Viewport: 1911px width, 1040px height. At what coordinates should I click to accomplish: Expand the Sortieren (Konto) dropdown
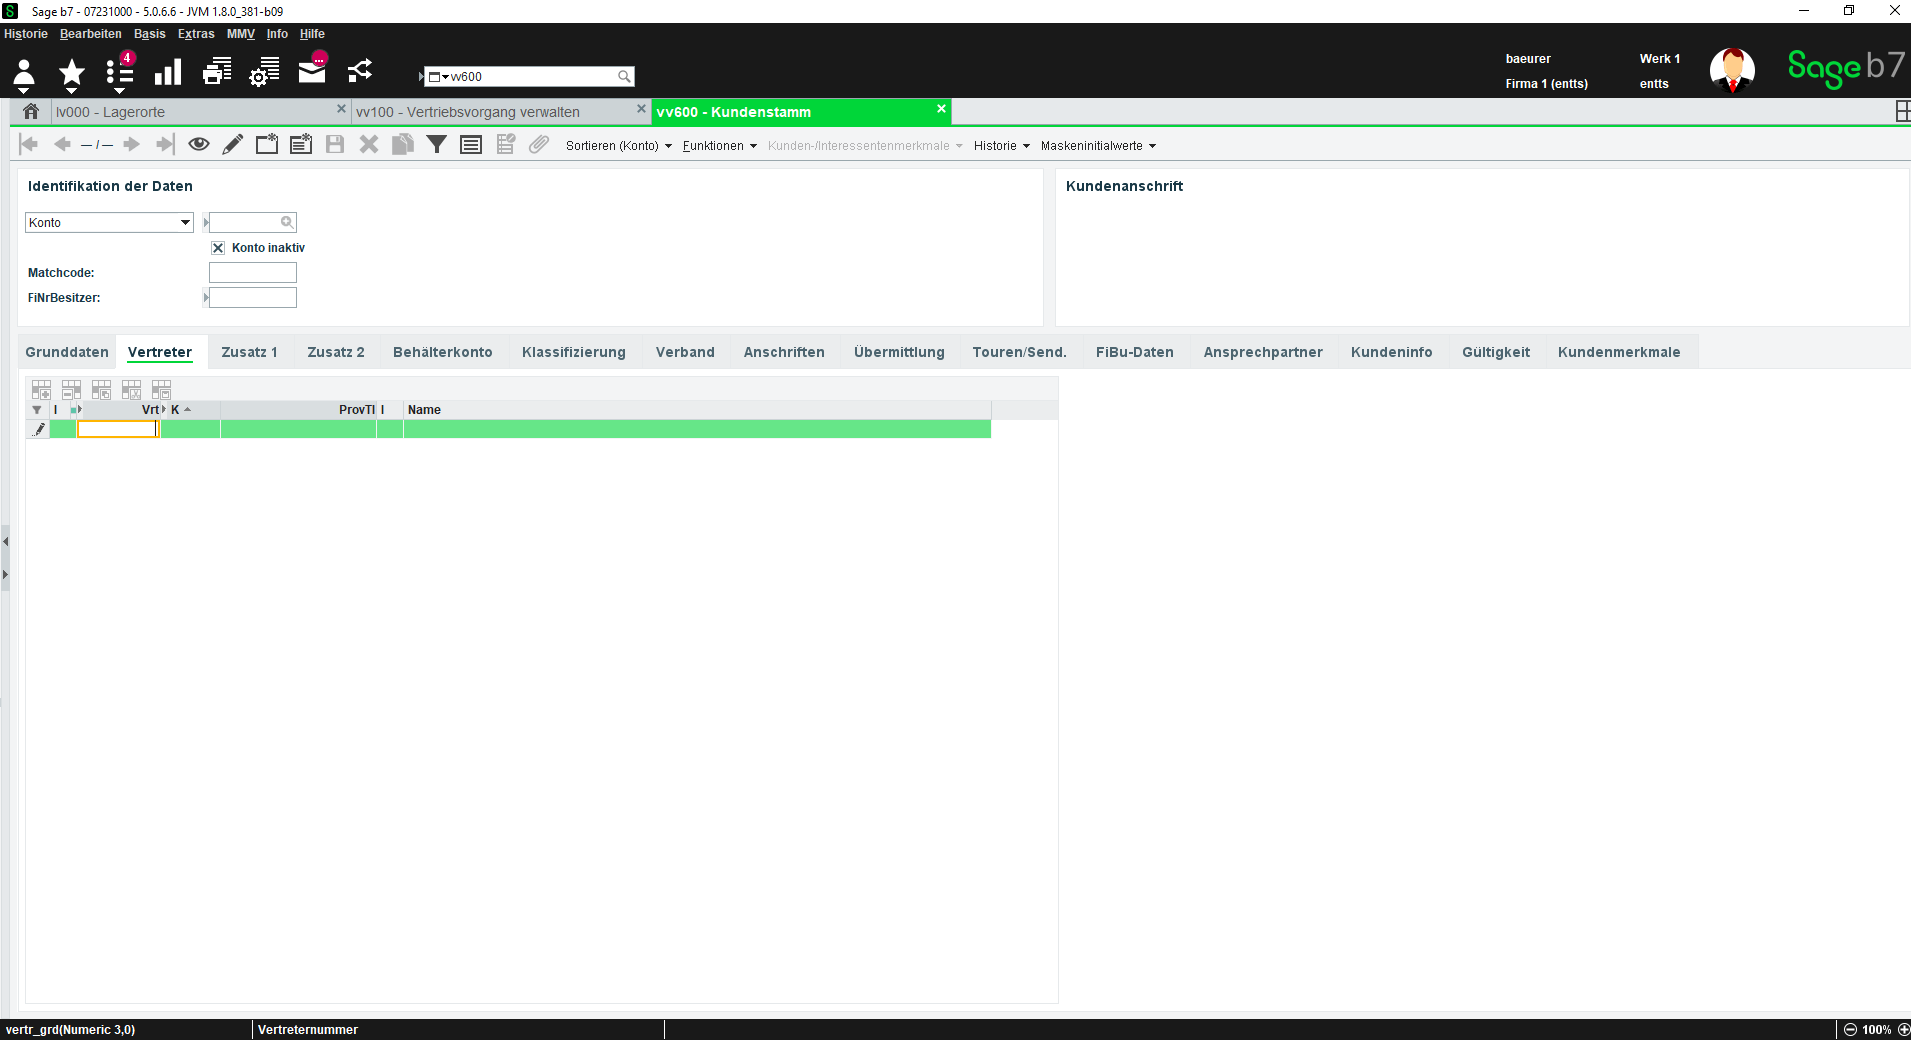[x=618, y=146]
